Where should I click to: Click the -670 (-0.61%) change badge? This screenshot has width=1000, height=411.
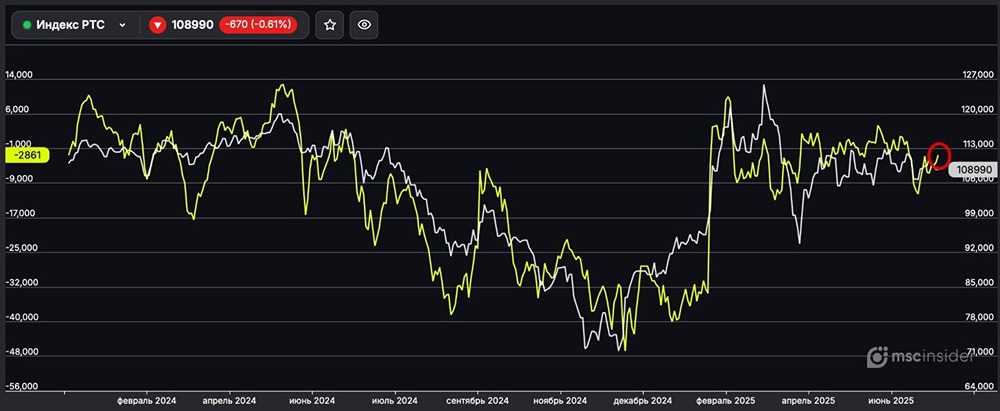coord(256,25)
